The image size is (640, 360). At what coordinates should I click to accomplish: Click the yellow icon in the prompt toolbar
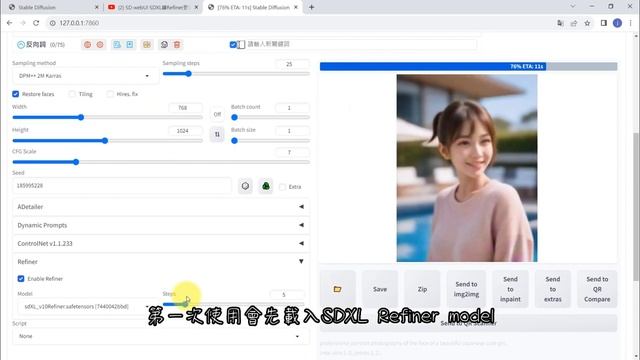pos(147,44)
